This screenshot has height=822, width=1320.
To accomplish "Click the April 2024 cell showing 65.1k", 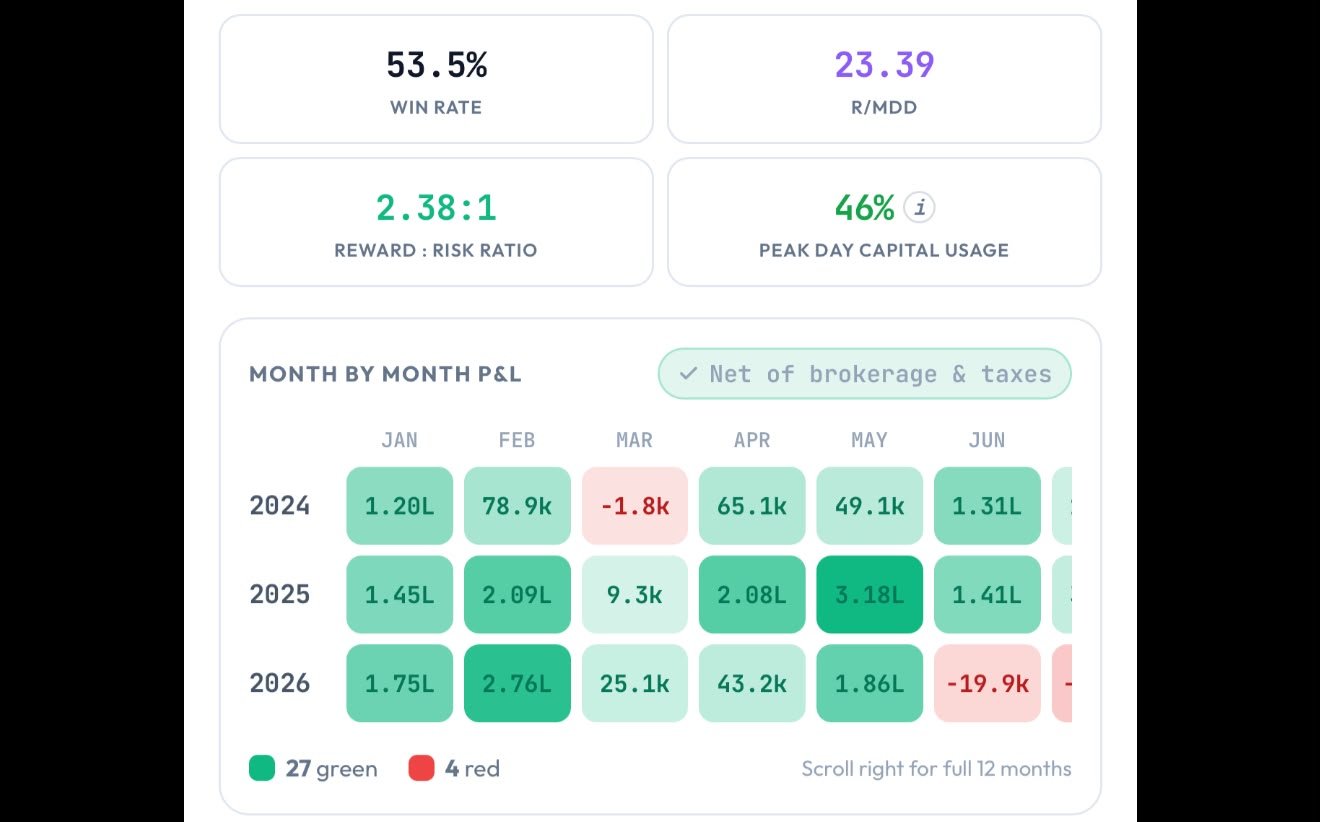I will pos(752,506).
